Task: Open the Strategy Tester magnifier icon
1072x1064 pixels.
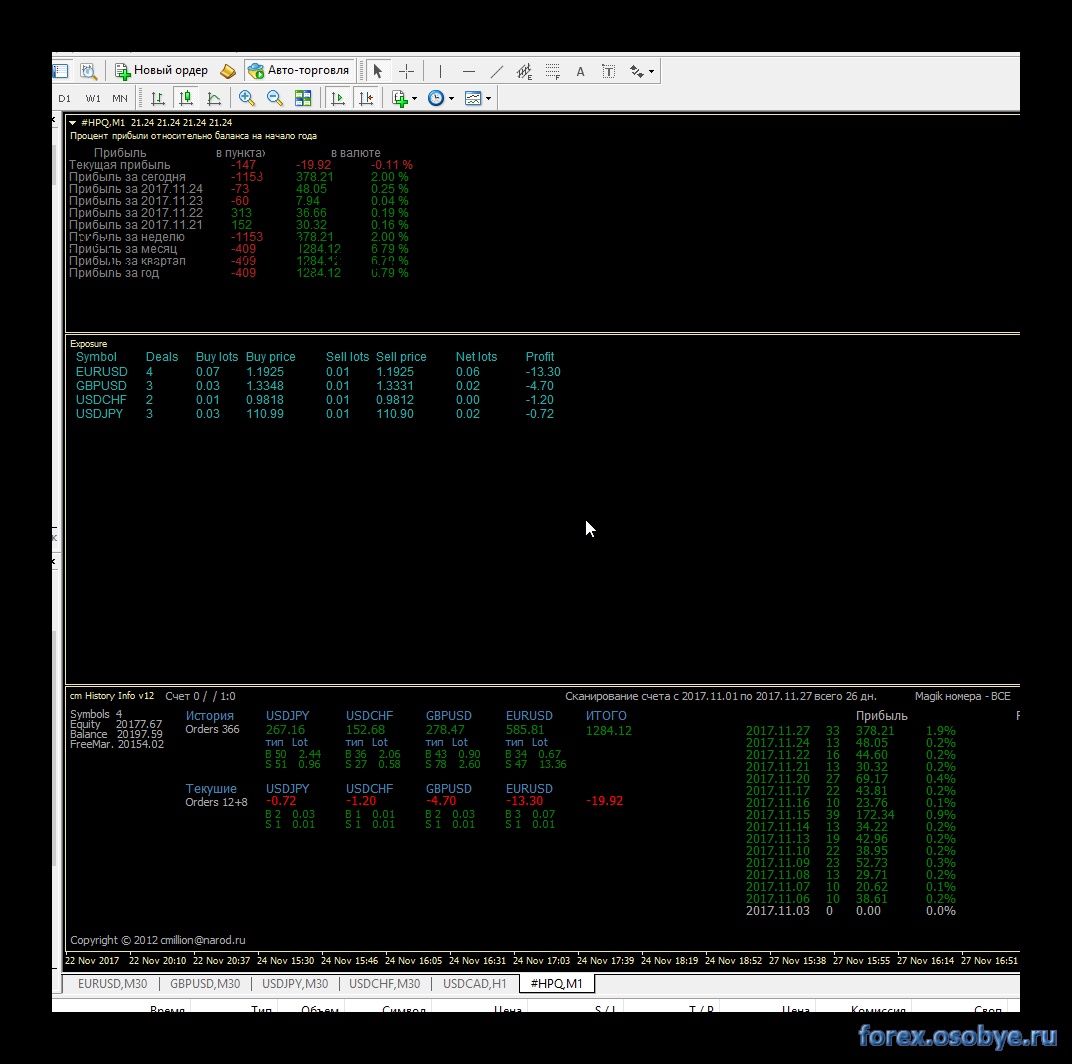Action: click(88, 70)
